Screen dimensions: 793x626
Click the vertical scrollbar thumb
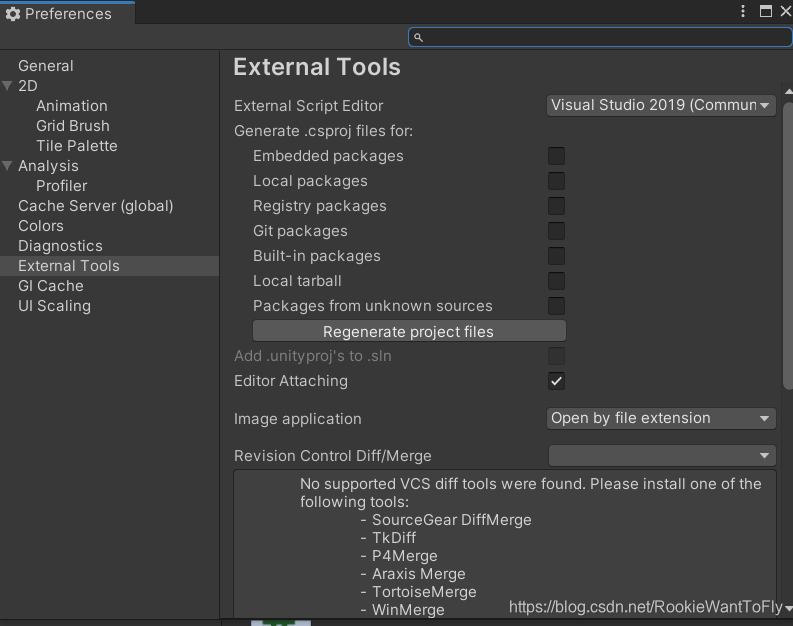[788, 246]
